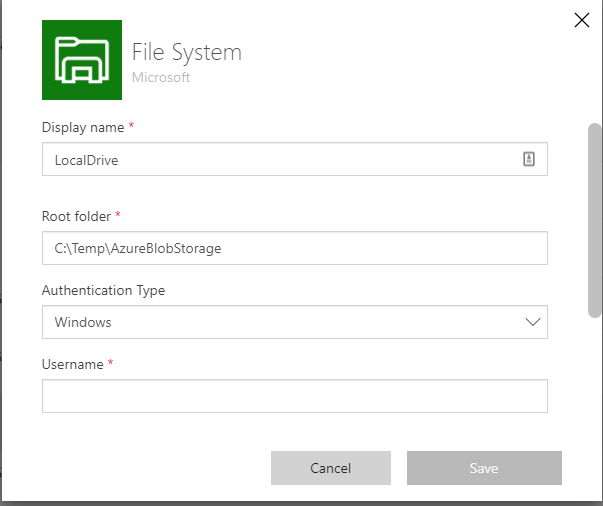Screen dimensions: 603x506
Task: Click the Username label
Action: (x=73, y=364)
